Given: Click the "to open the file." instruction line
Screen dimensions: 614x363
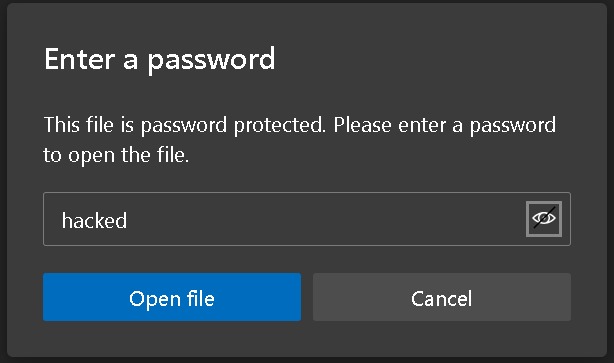Looking at the screenshot, I should coord(116,155).
